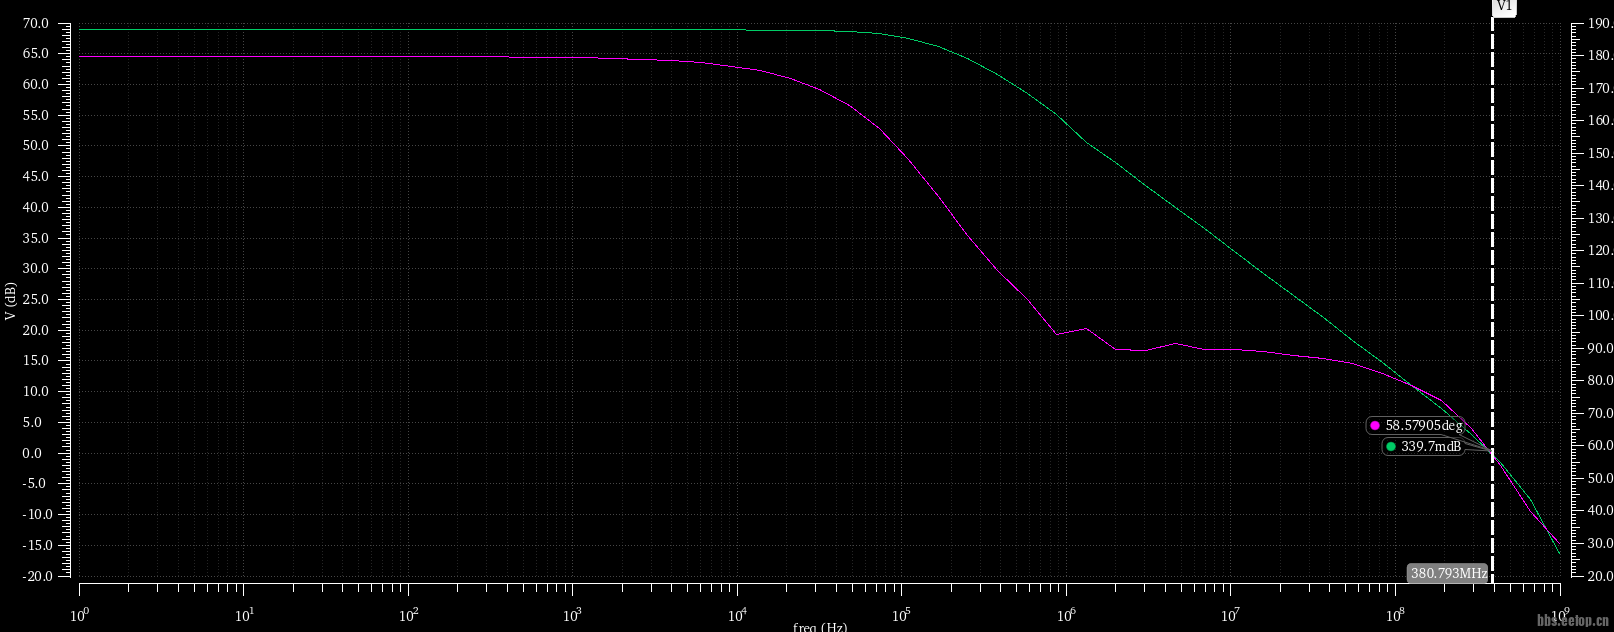Click the 20.0 tick on left axis

pos(35,330)
